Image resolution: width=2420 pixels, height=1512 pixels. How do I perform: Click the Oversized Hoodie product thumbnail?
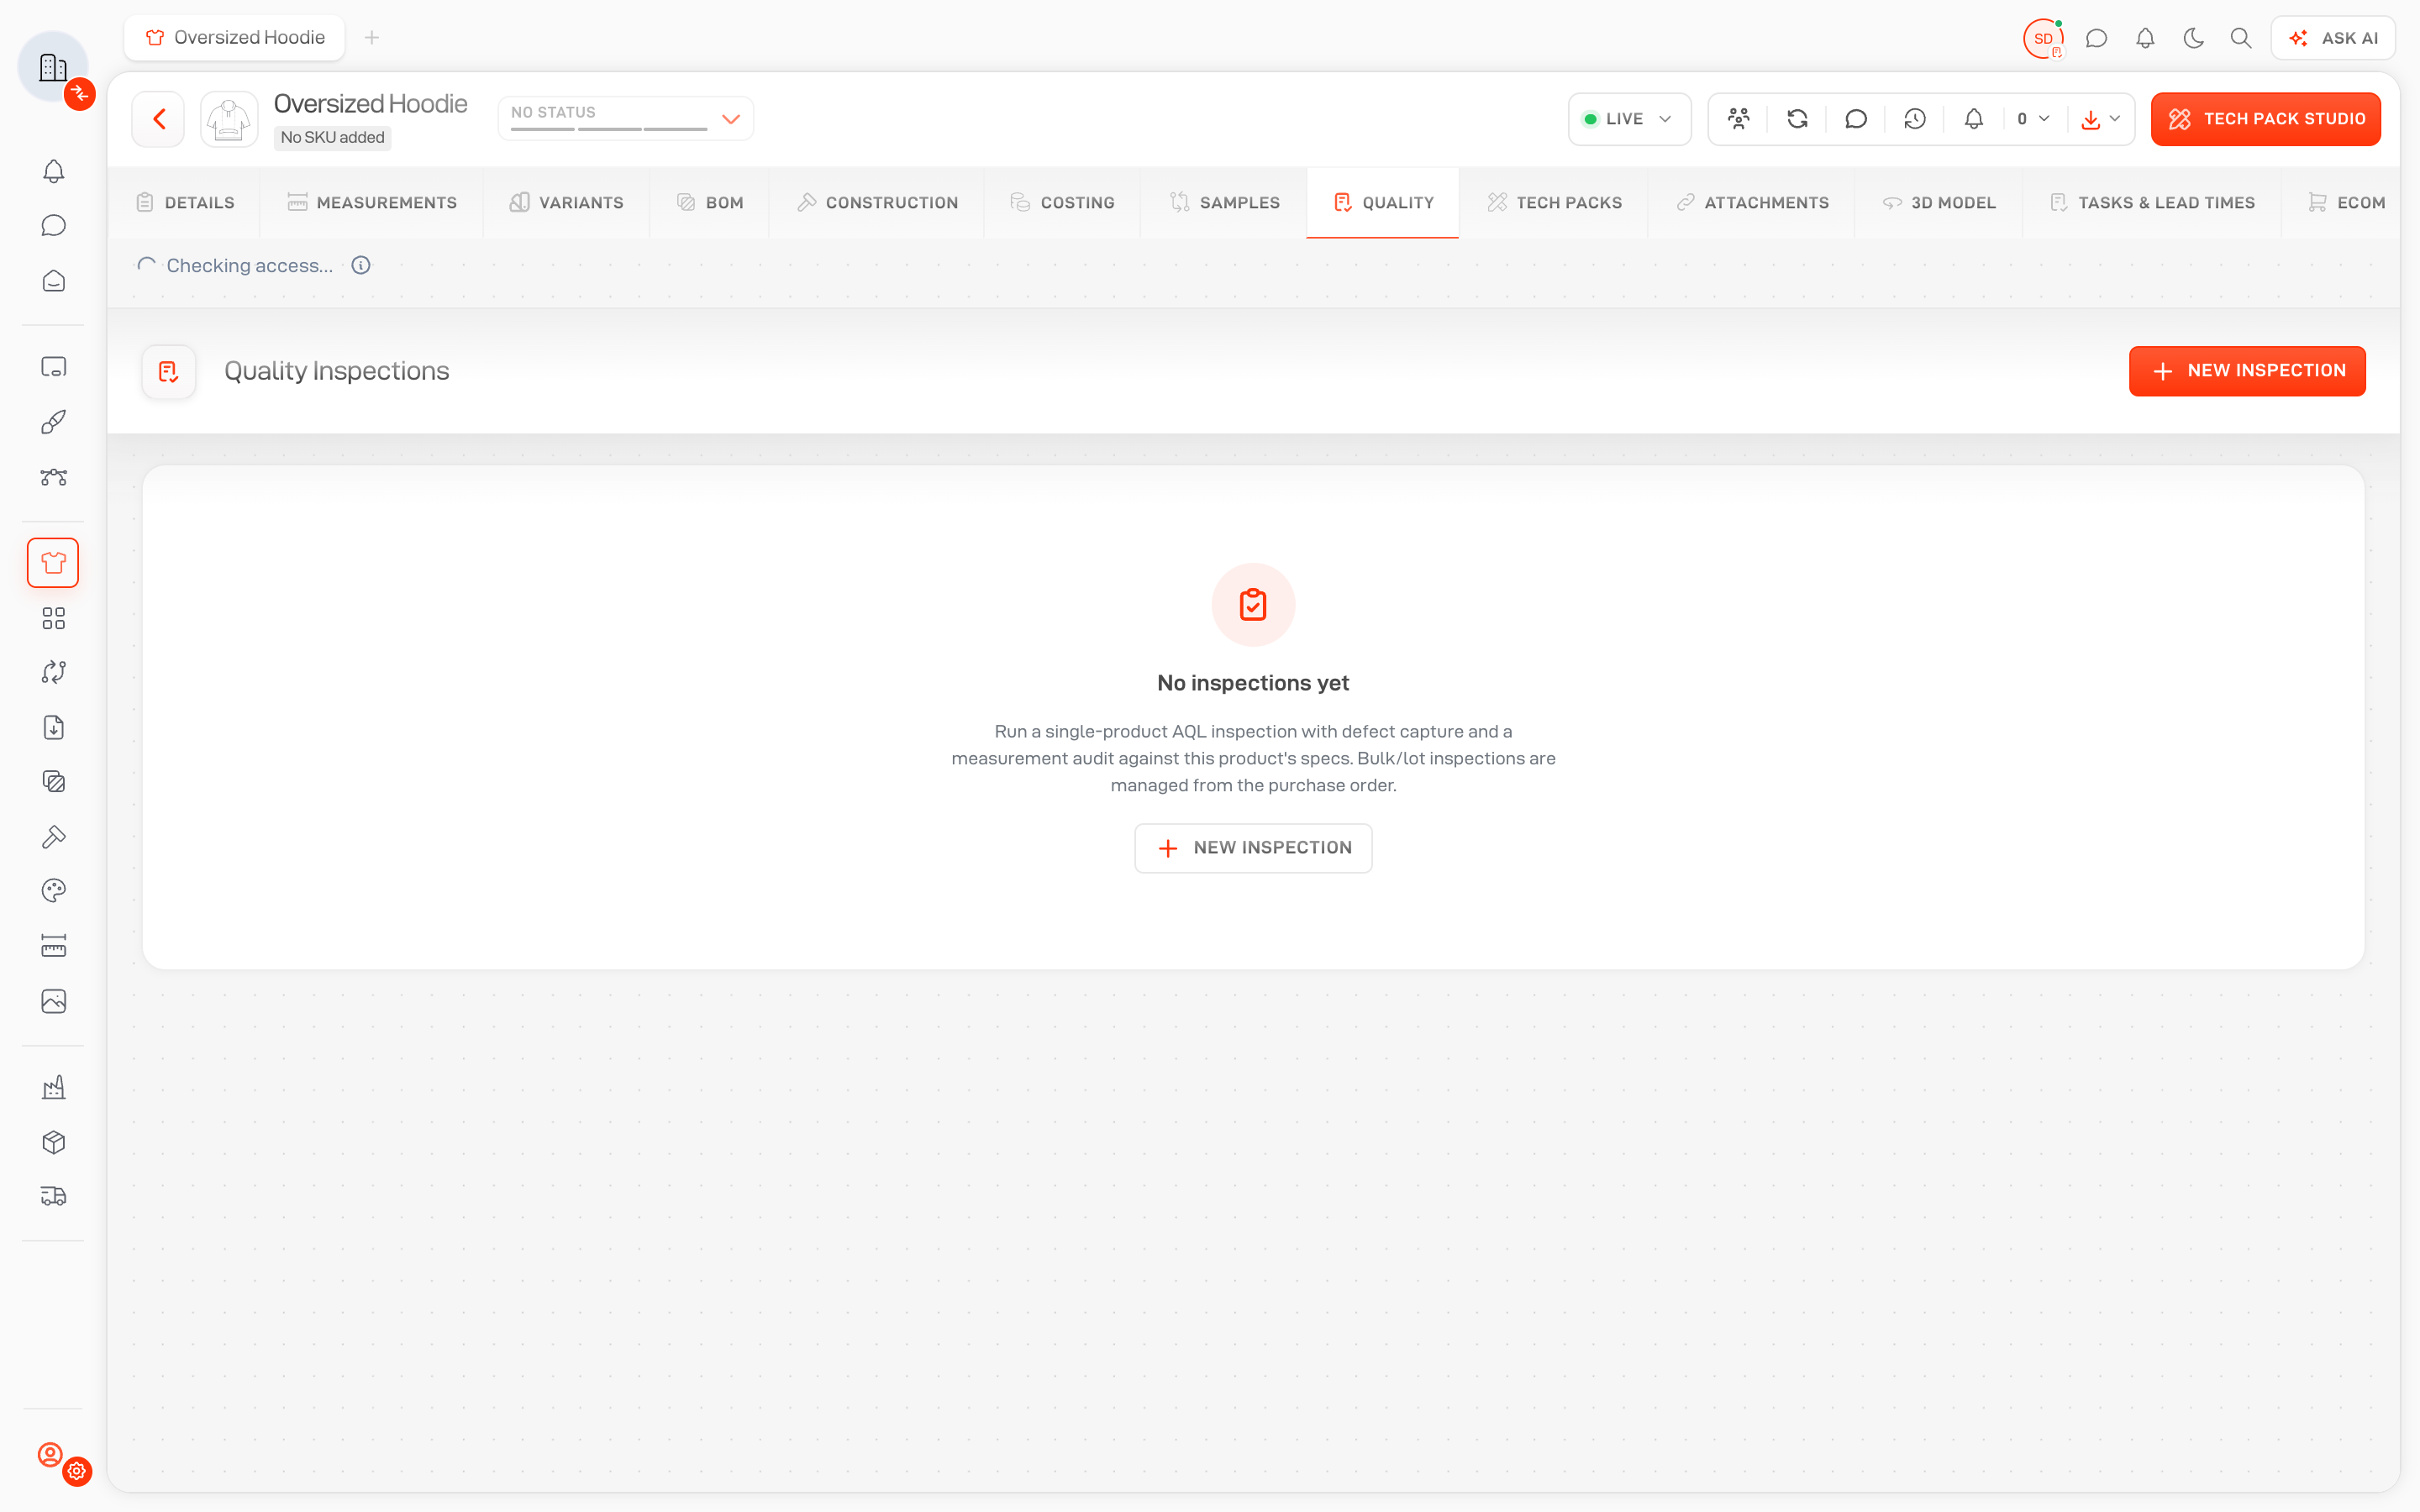pos(229,119)
